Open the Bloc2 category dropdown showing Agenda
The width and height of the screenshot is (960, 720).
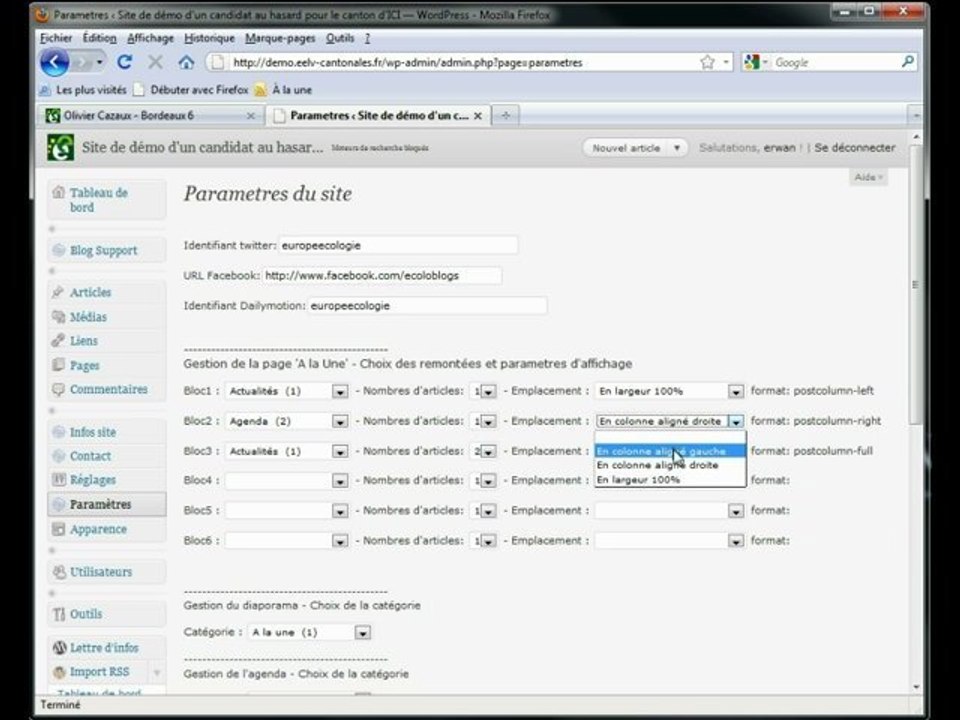pos(287,421)
